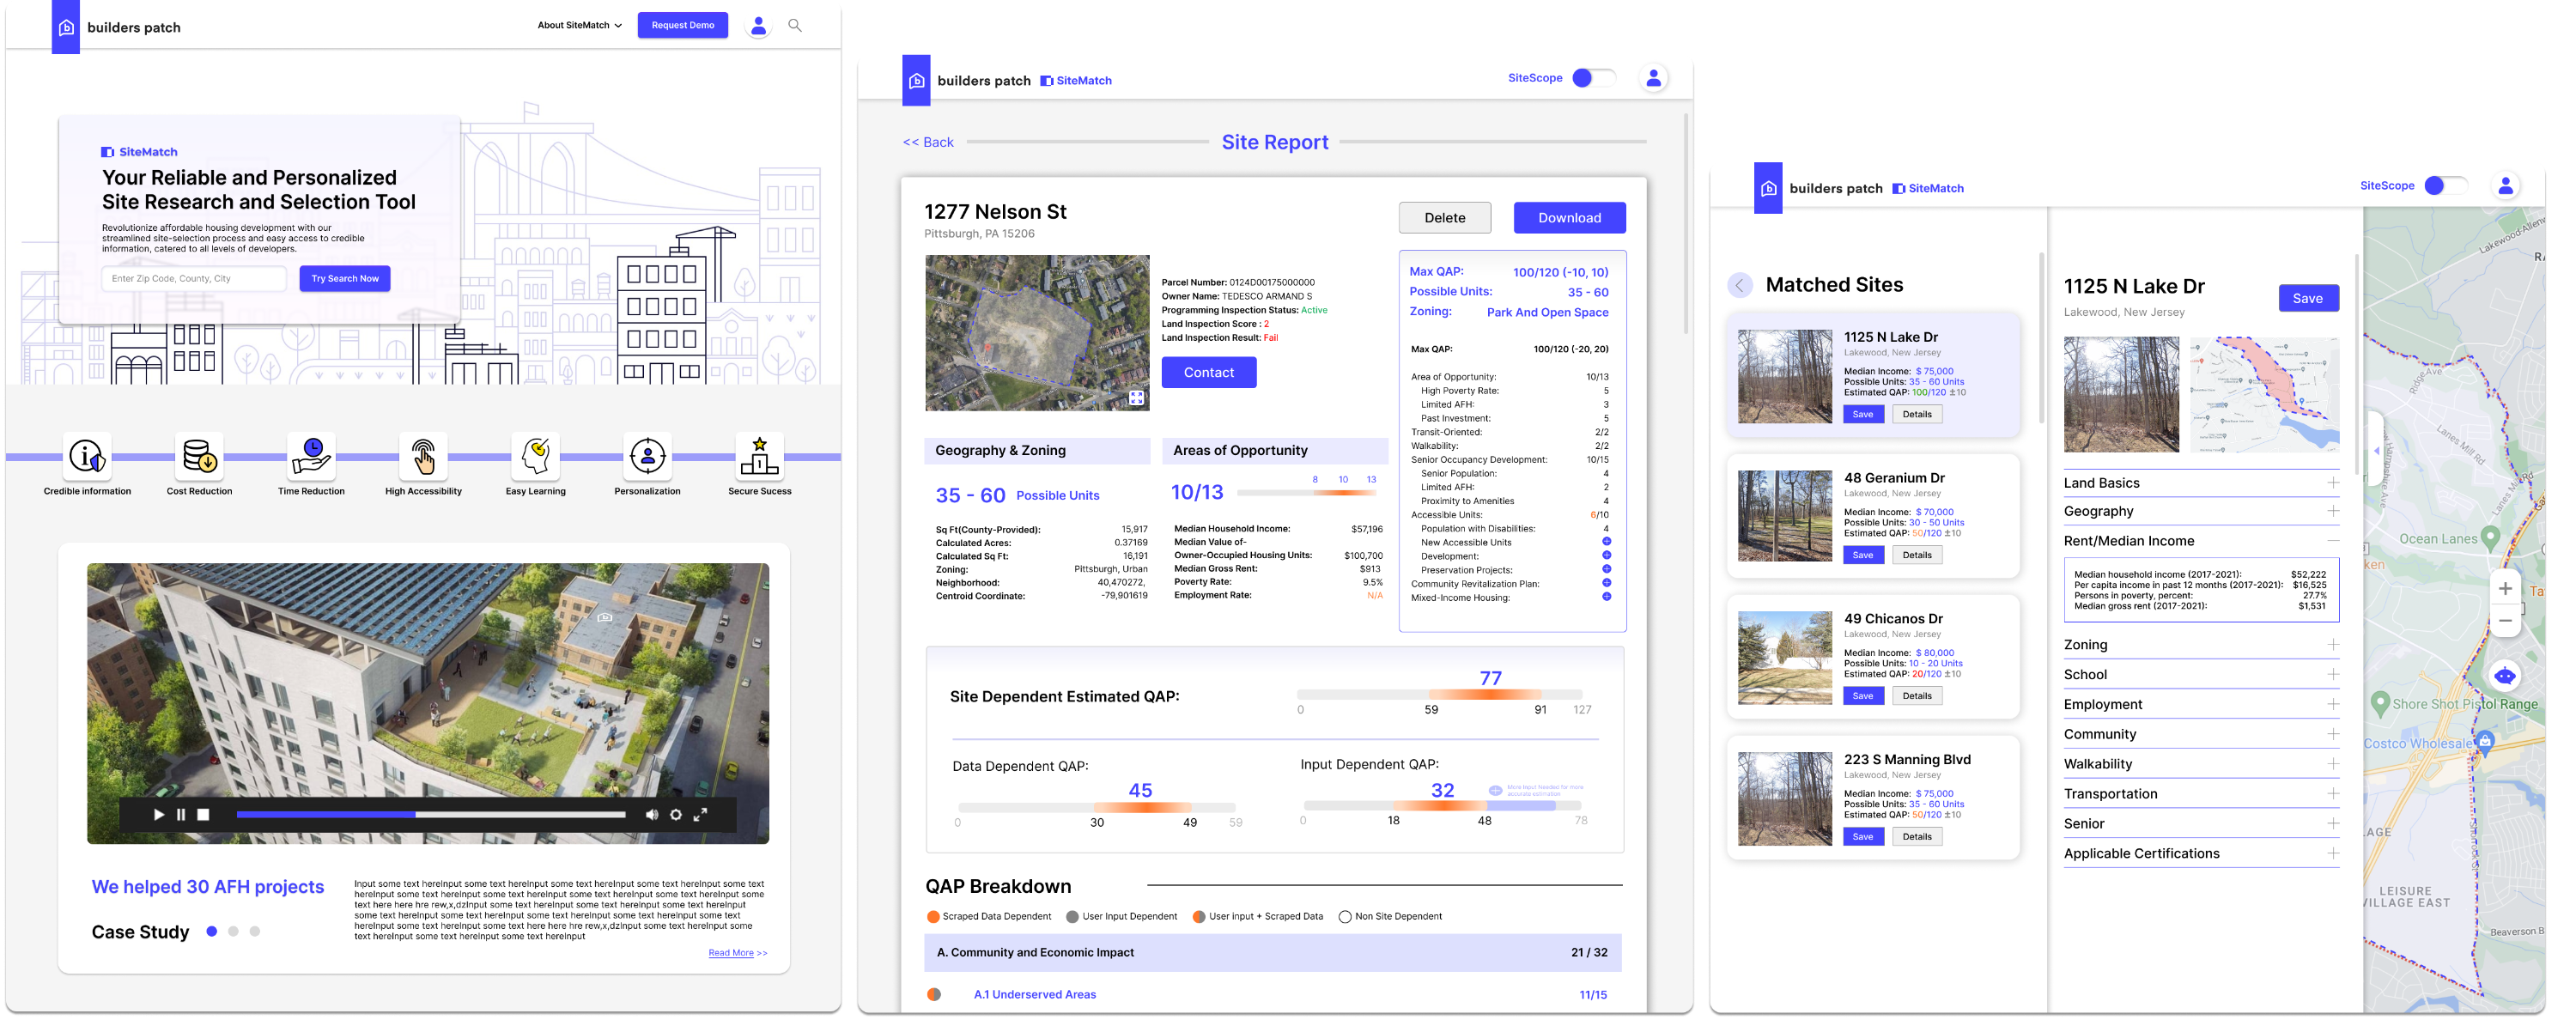Image resolution: width=2576 pixels, height=1032 pixels.
Task: Expand the Zoning section for 1125 N Lake Dr
Action: tap(2333, 644)
